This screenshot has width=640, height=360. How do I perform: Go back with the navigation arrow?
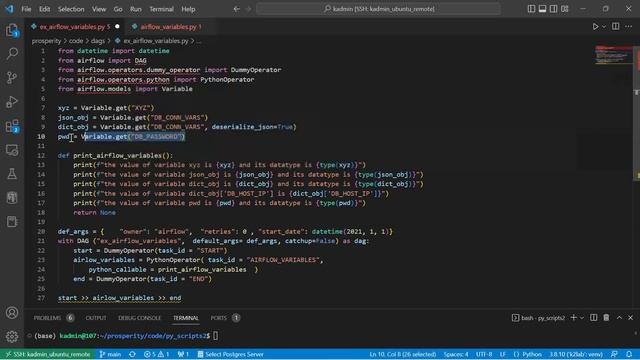click(237, 9)
